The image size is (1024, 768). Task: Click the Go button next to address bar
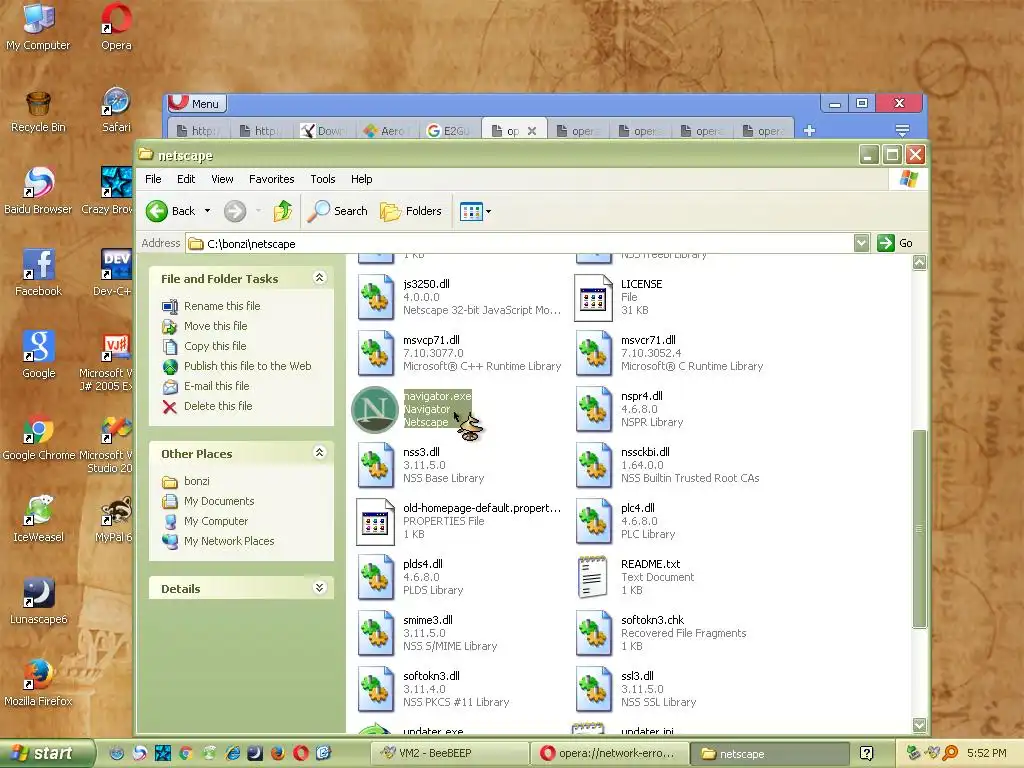(895, 243)
